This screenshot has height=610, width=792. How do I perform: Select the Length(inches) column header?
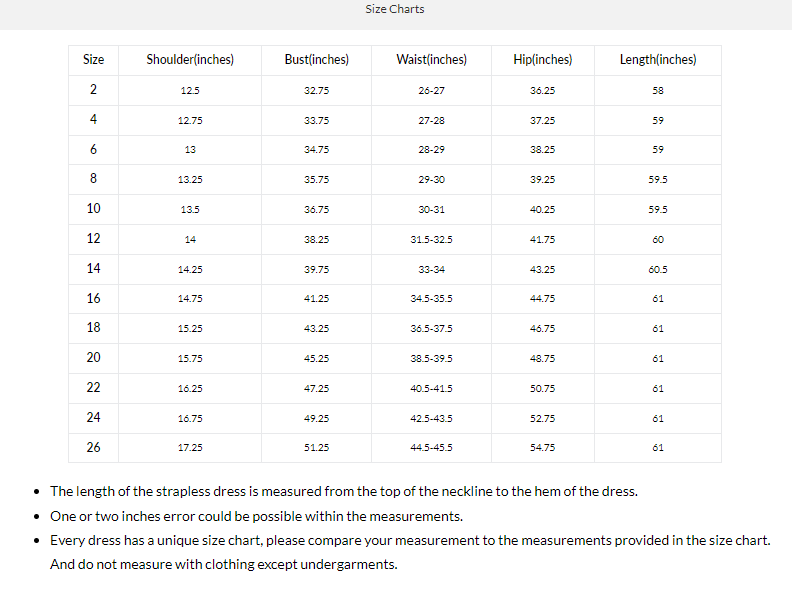point(657,60)
